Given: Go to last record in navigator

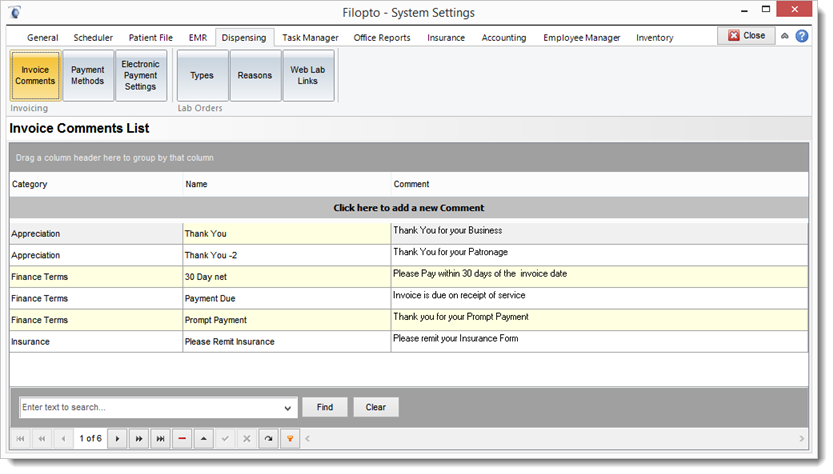Looking at the screenshot, I should (160, 439).
